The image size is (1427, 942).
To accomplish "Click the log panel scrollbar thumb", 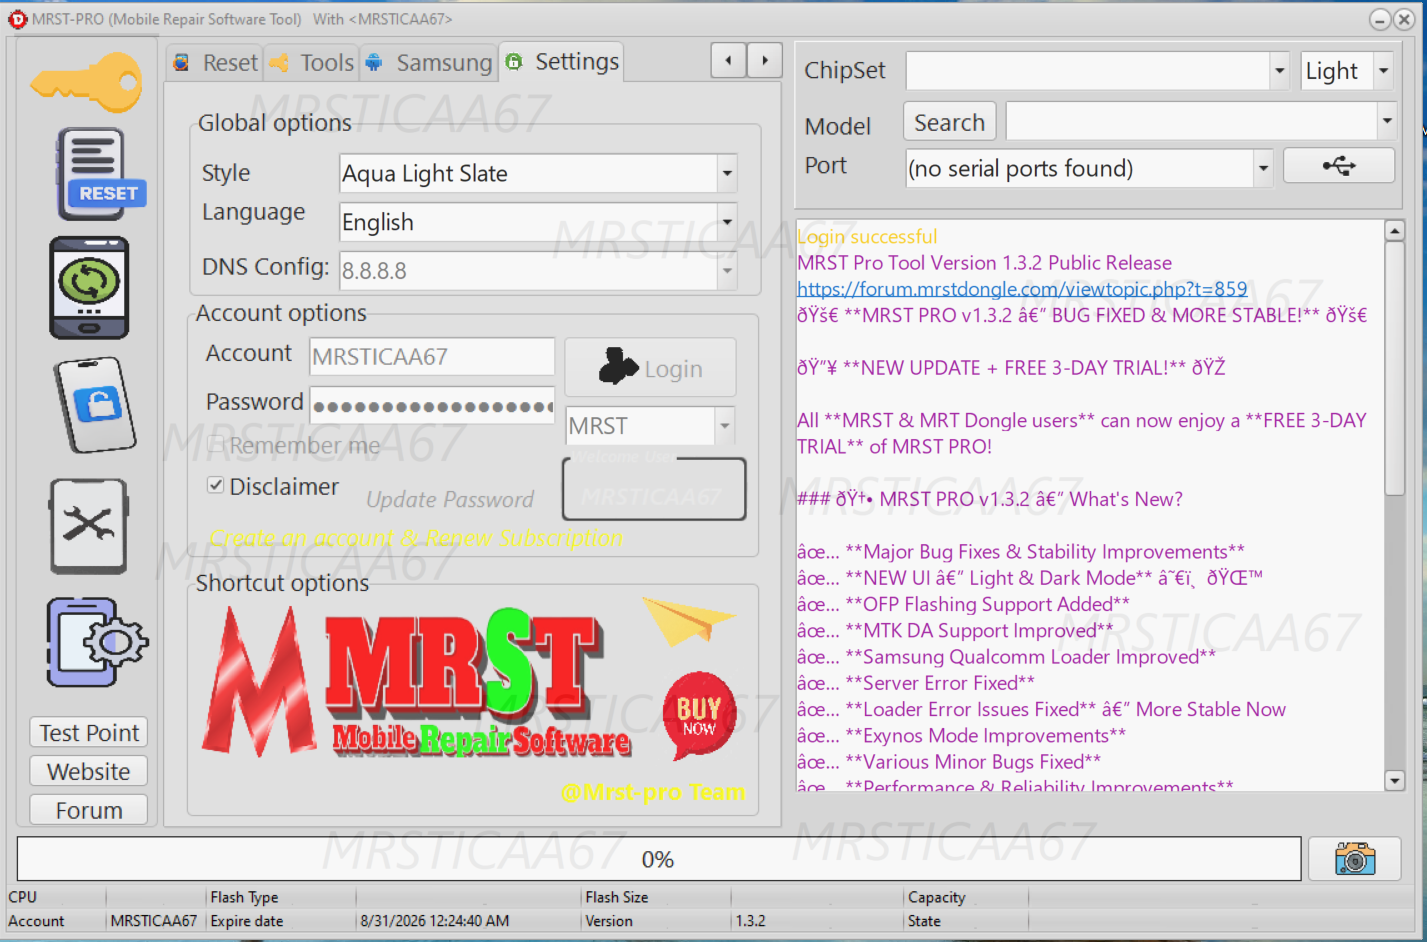I will pos(1395,368).
